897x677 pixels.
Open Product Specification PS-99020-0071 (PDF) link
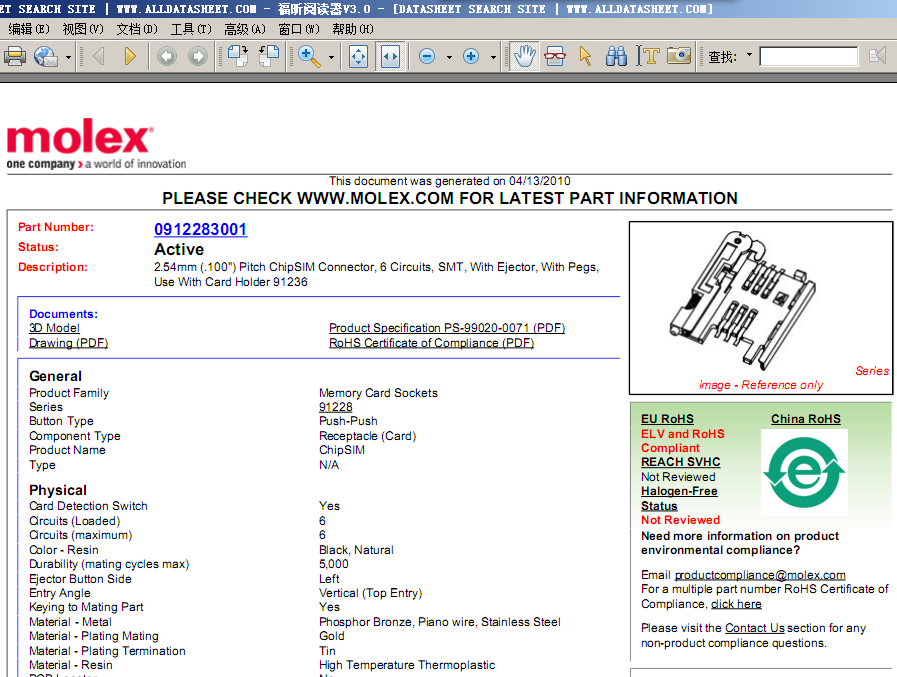coord(447,328)
